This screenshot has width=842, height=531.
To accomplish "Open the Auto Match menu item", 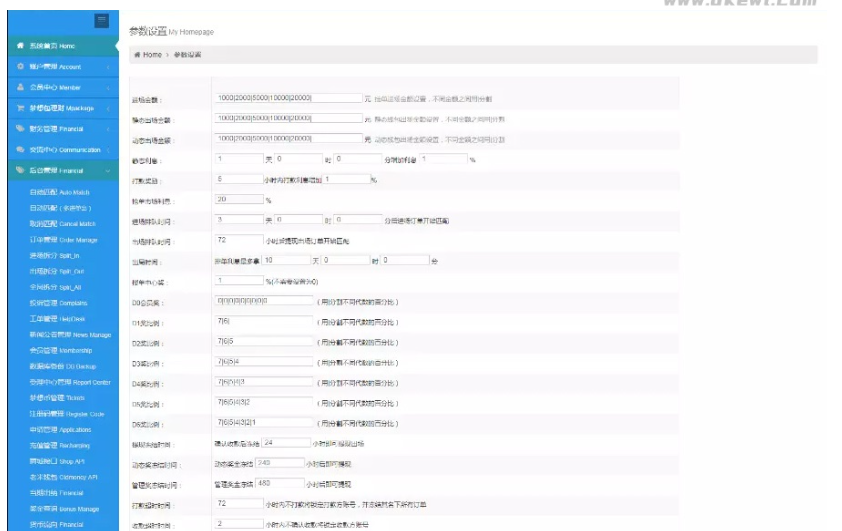I will 60,192.
